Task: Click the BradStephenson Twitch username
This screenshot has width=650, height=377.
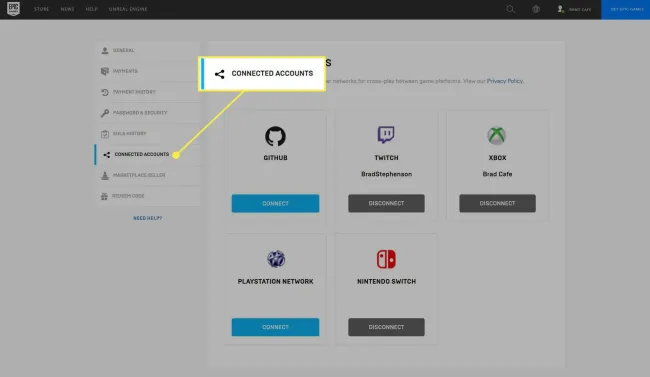Action: click(386, 174)
